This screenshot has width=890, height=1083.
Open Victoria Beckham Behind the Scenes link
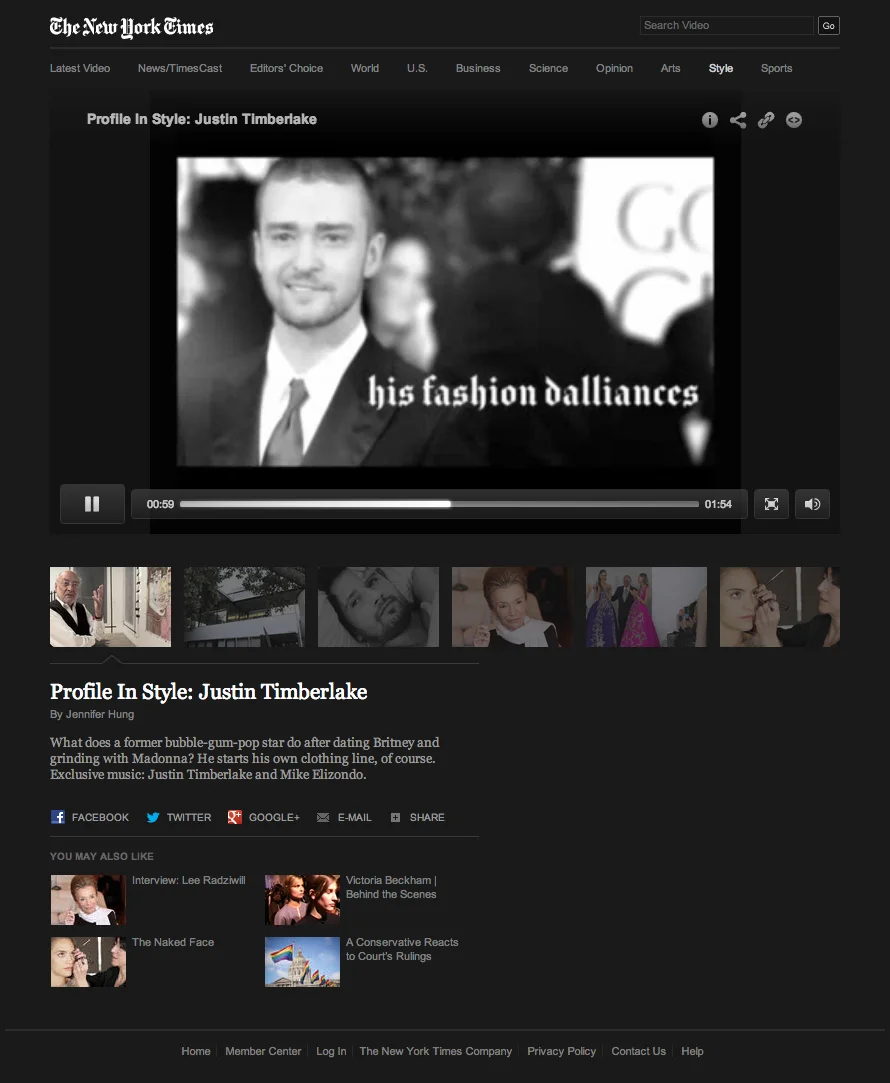391,887
